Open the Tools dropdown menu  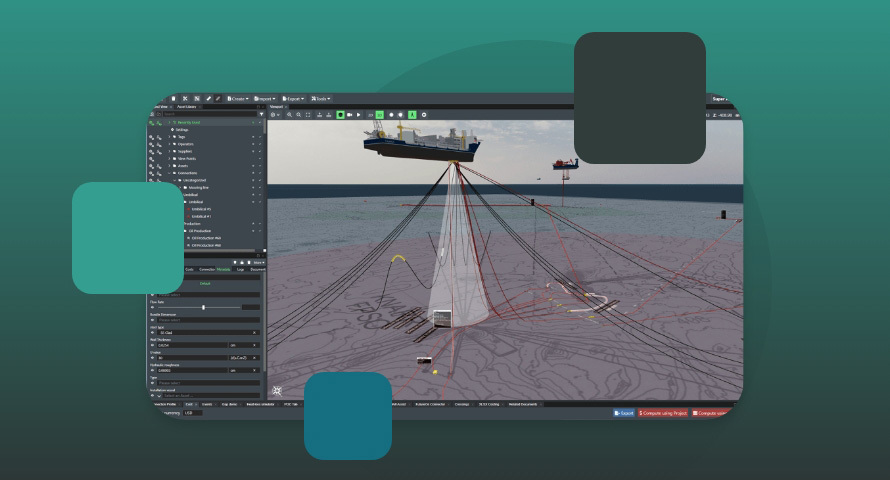coord(320,98)
